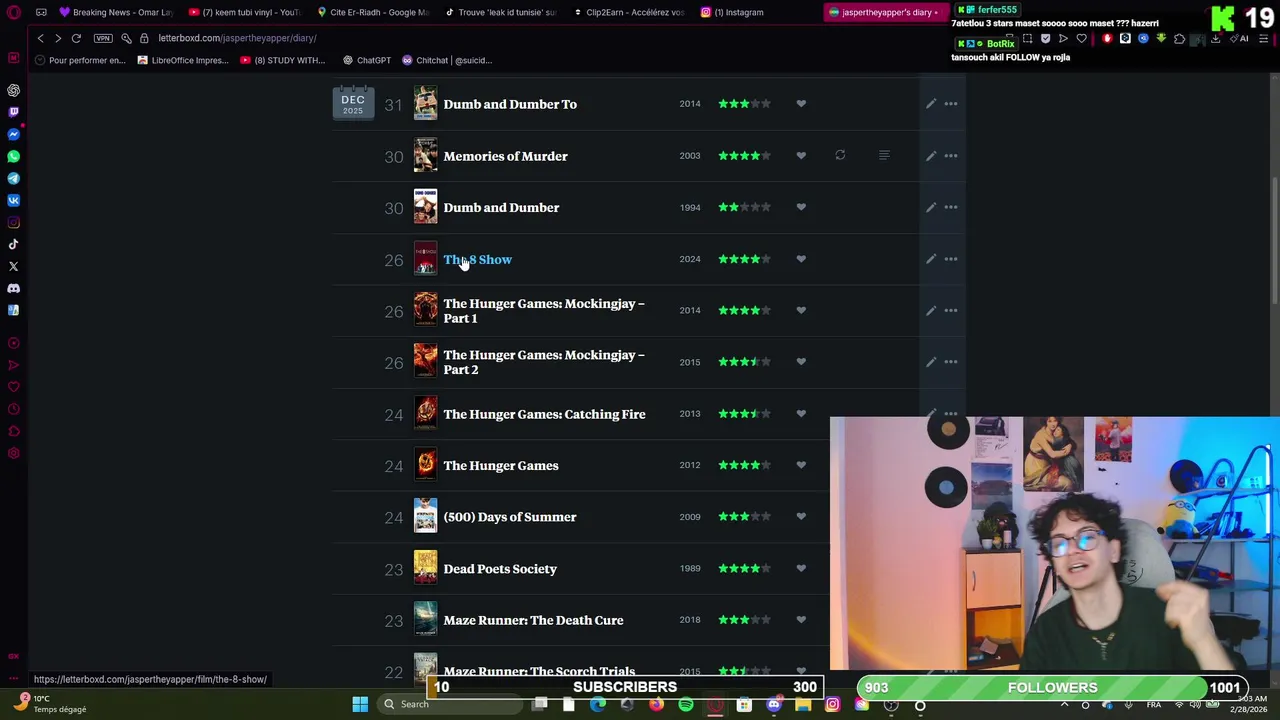Open Telegram in the Opera sidebar
The width and height of the screenshot is (1280, 720).
(13, 178)
